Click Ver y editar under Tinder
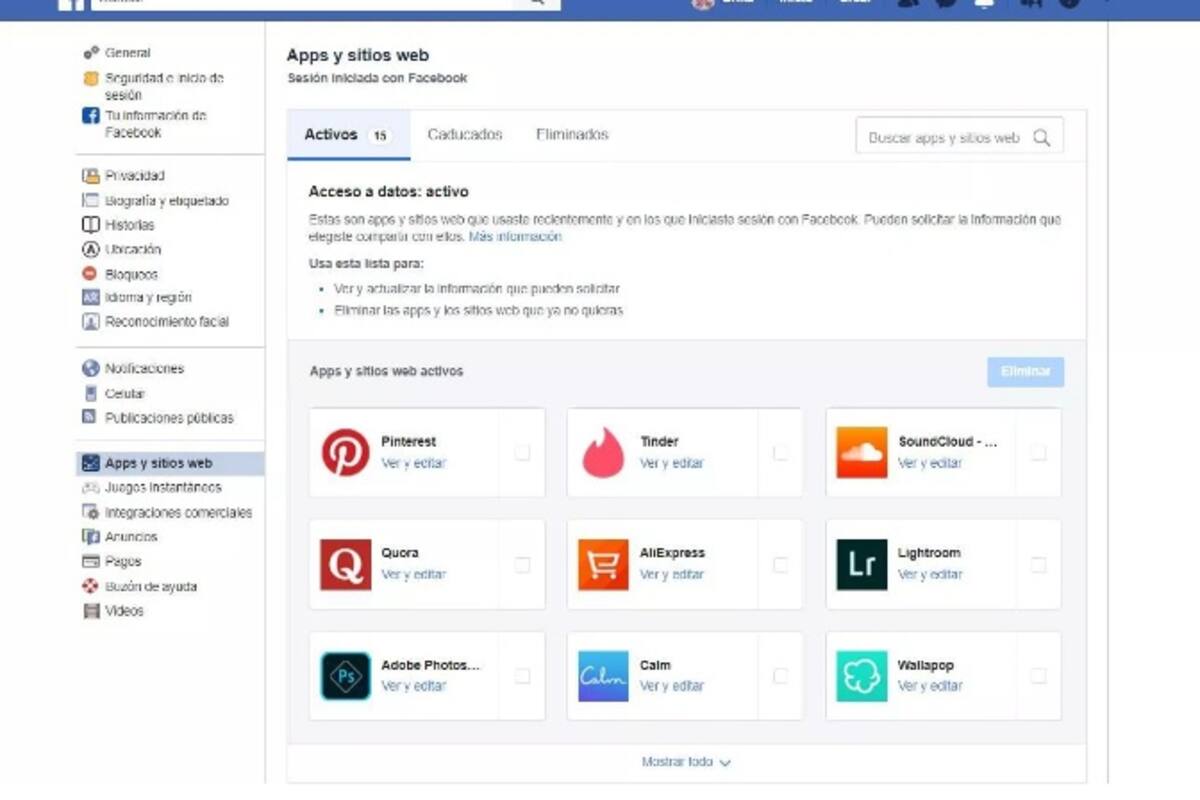Screen dimensions: 1200x800 coord(672,464)
